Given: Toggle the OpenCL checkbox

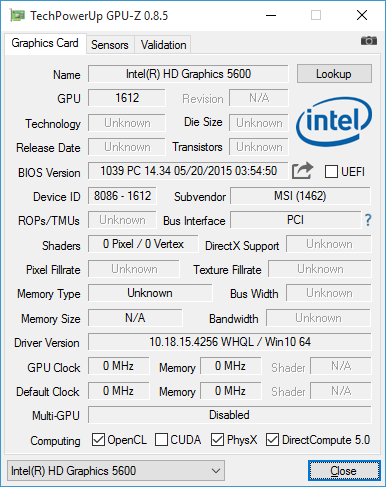Looking at the screenshot, I should pyautogui.click(x=98, y=440).
